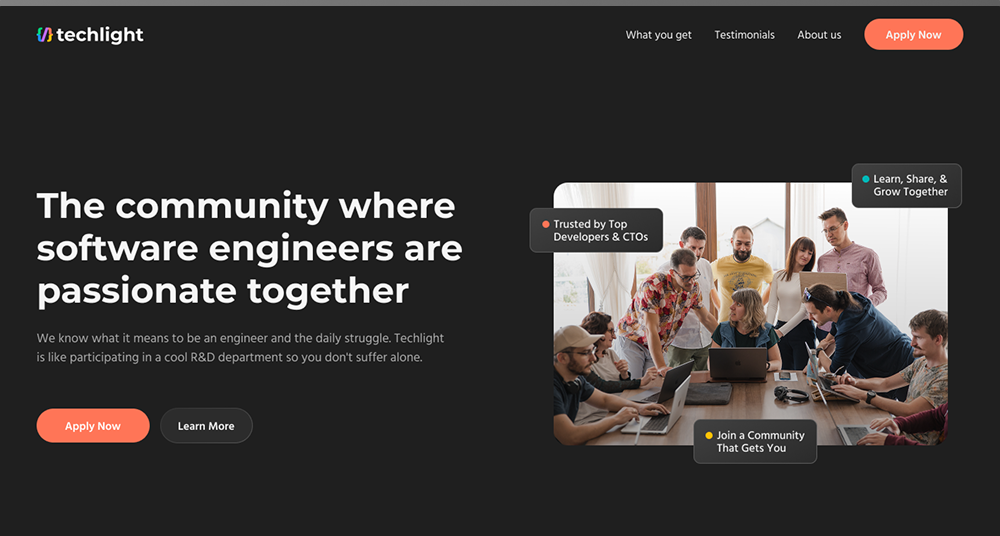Open the About us nav link
Viewport: 1000px width, 536px height.
coord(819,35)
